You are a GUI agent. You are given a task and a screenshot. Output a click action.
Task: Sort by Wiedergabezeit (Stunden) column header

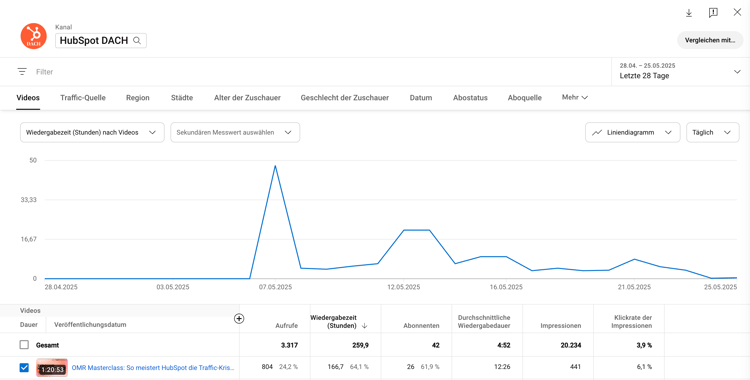pyautogui.click(x=333, y=322)
